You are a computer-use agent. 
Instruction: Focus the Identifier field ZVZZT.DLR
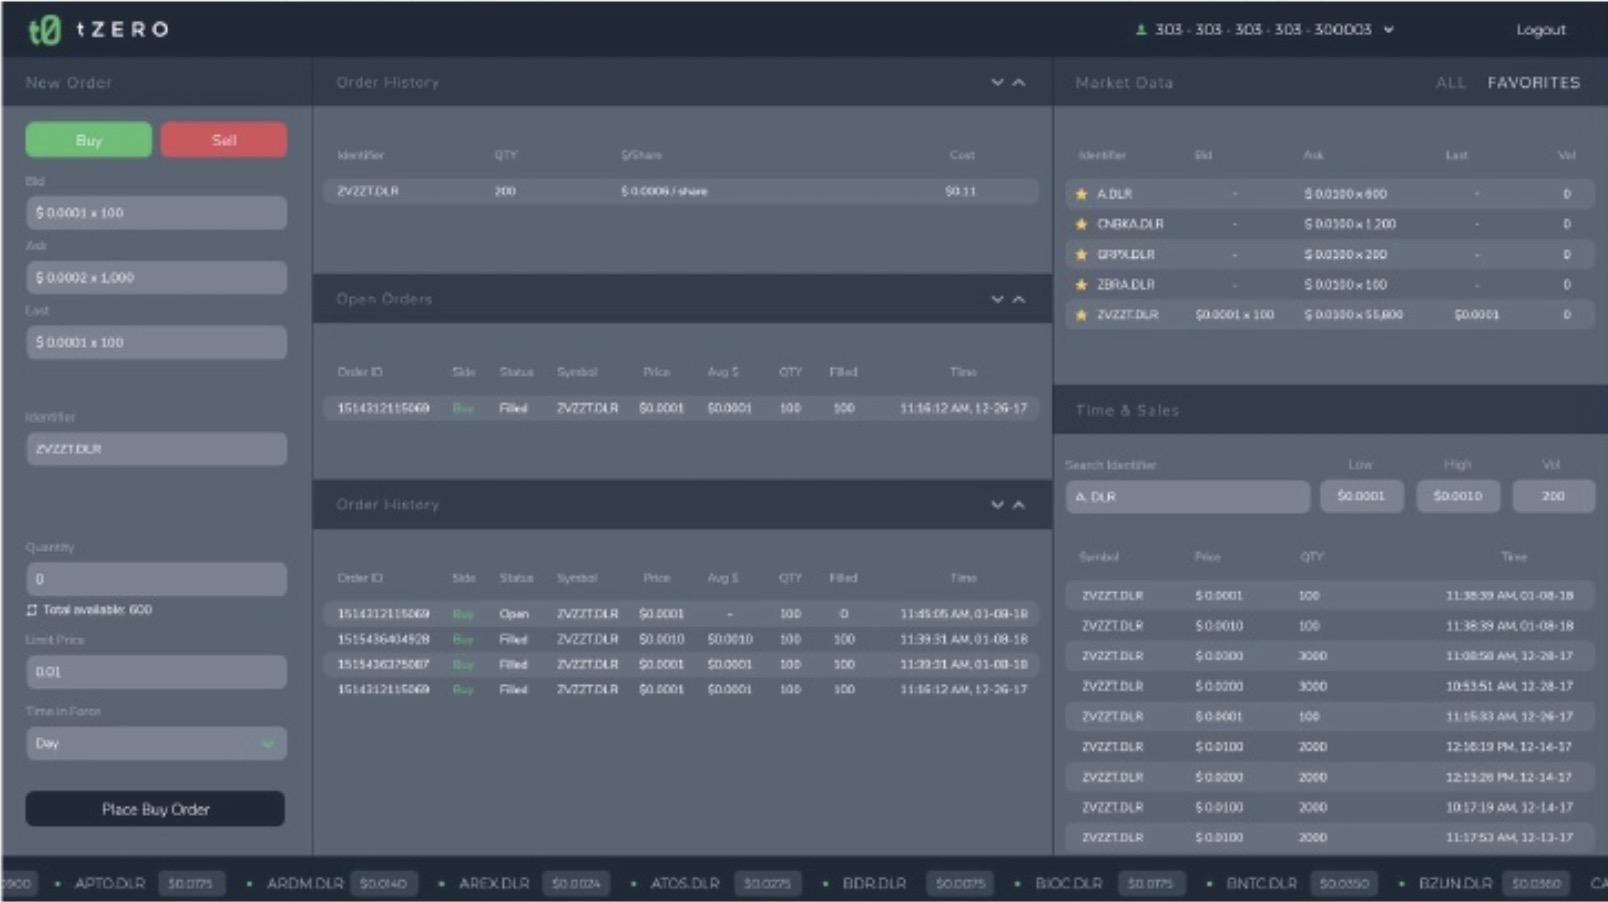pos(156,449)
